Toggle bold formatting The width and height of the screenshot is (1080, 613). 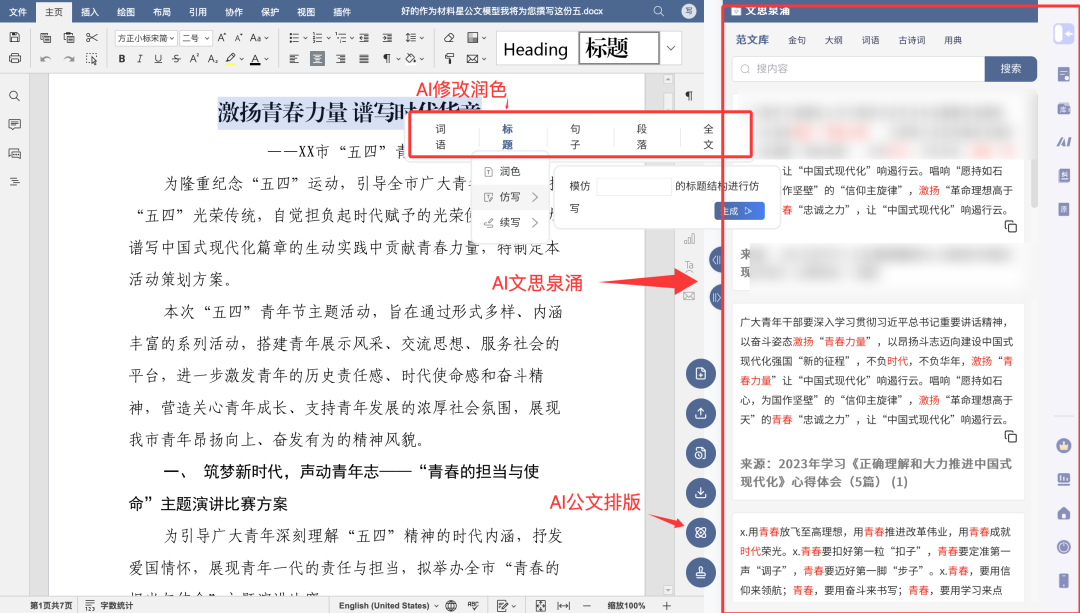click(122, 59)
